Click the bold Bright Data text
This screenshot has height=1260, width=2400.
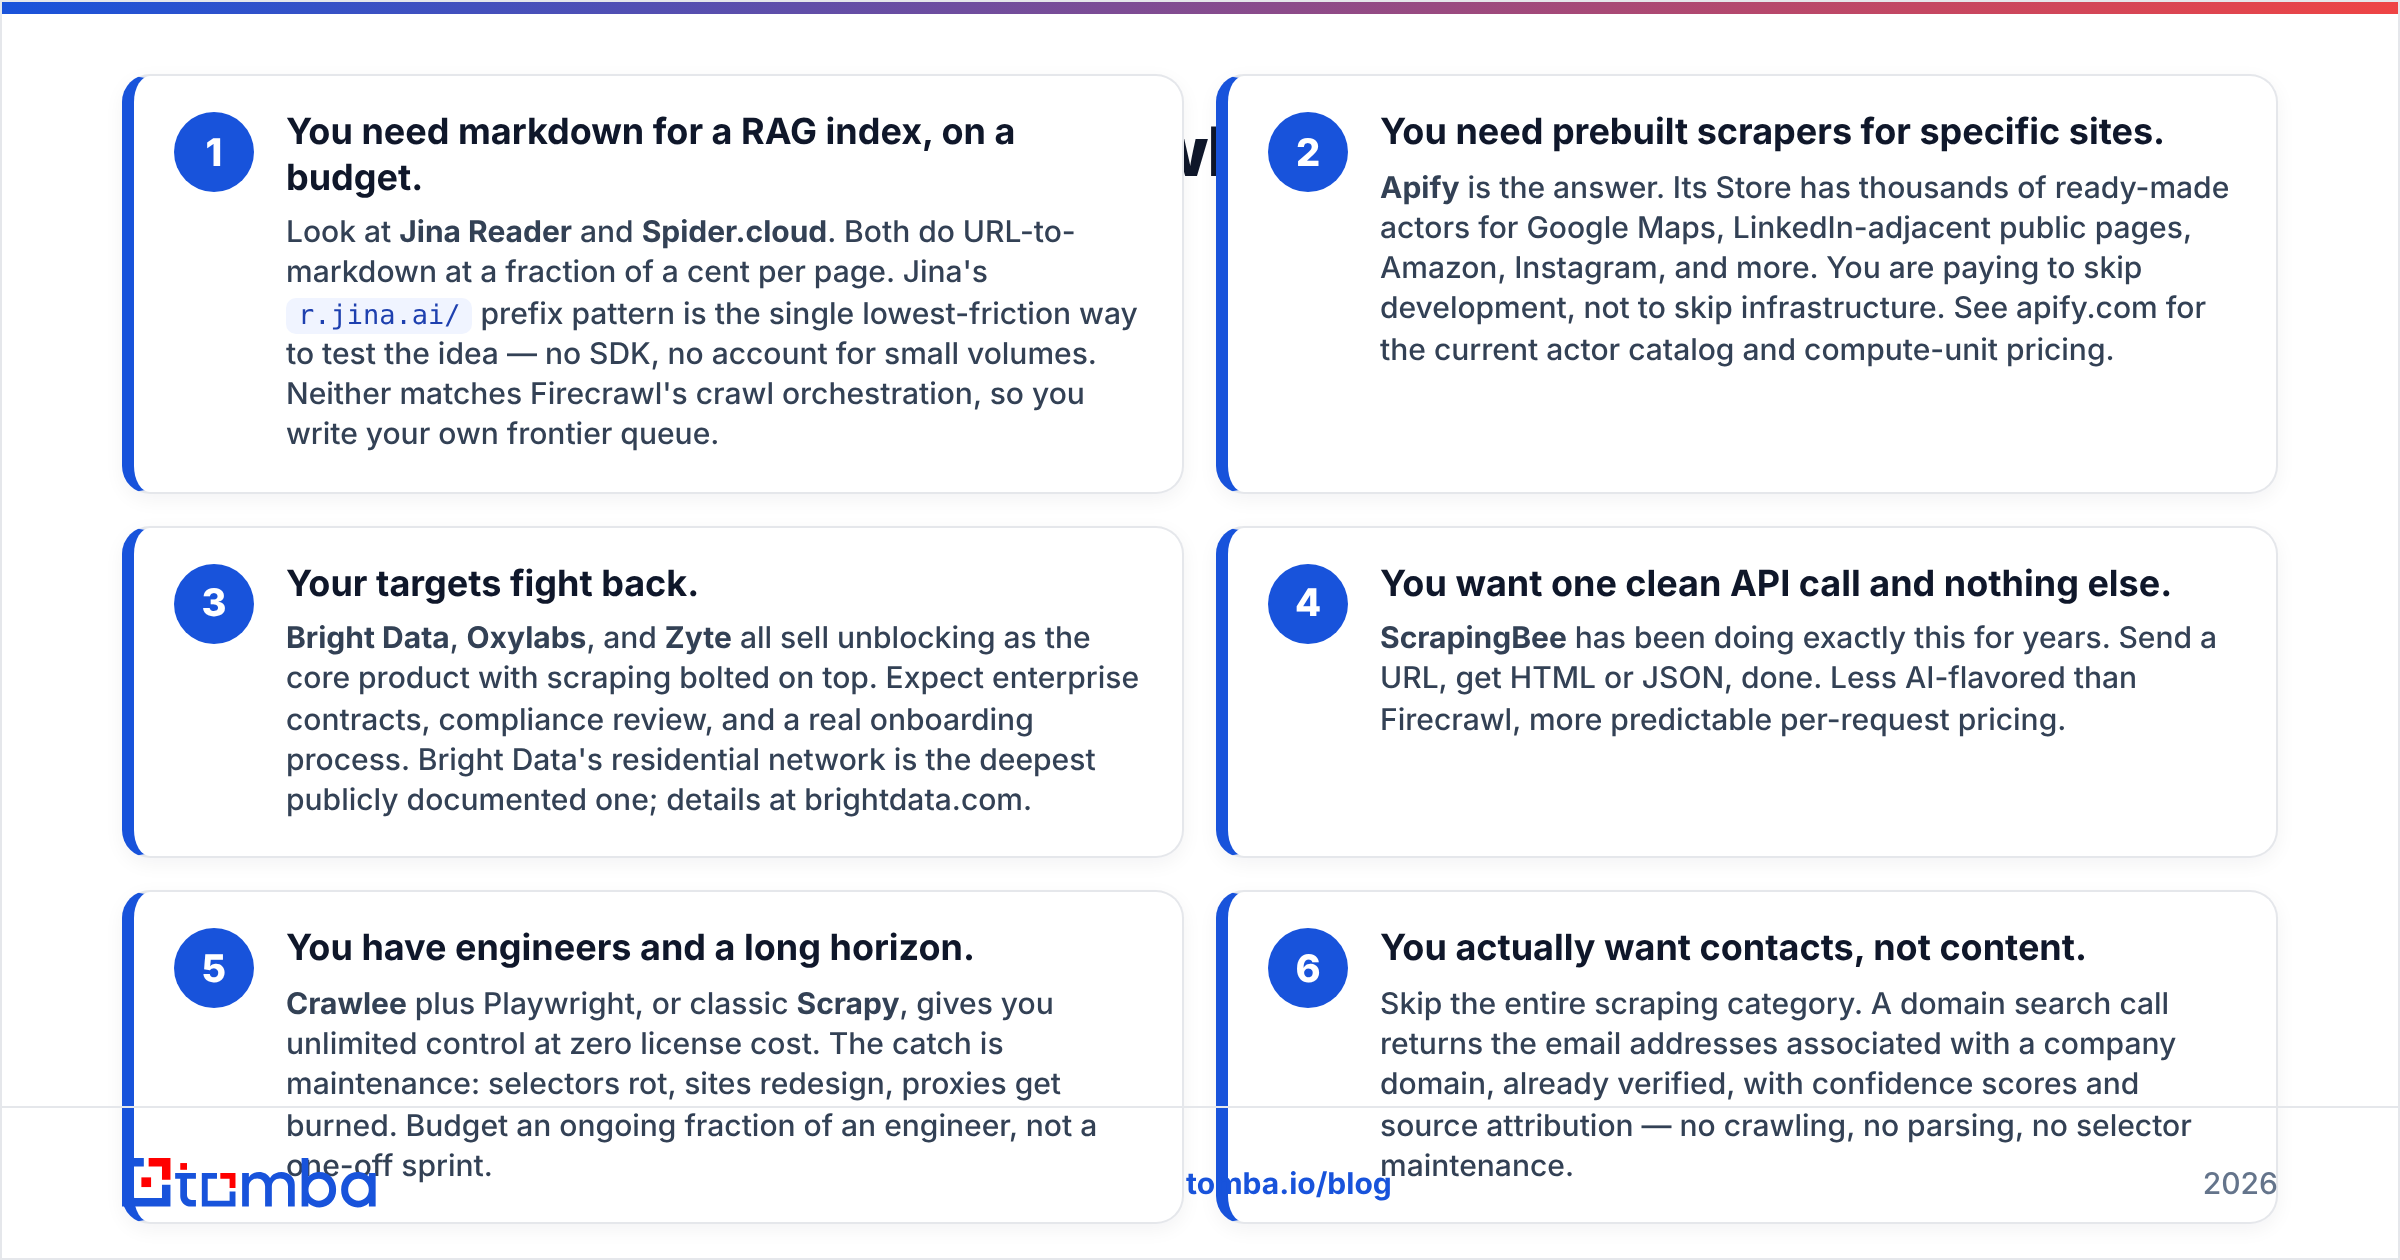(367, 638)
